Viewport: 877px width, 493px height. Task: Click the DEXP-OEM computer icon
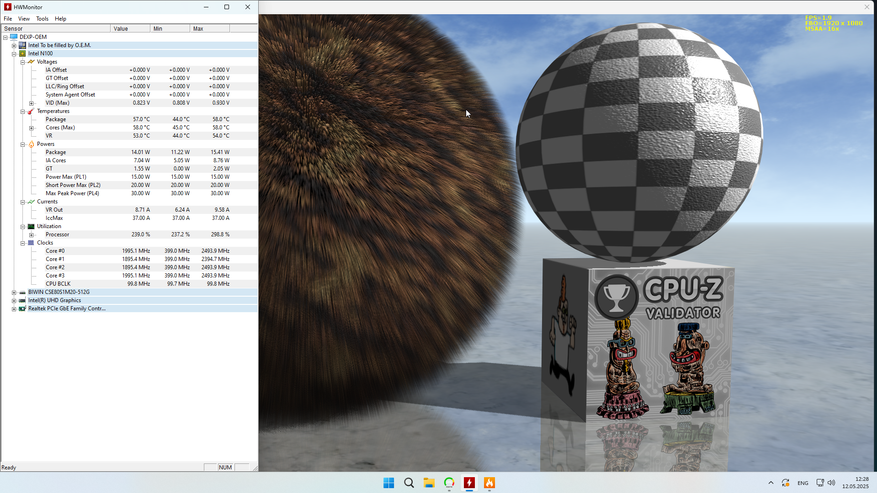coord(13,37)
